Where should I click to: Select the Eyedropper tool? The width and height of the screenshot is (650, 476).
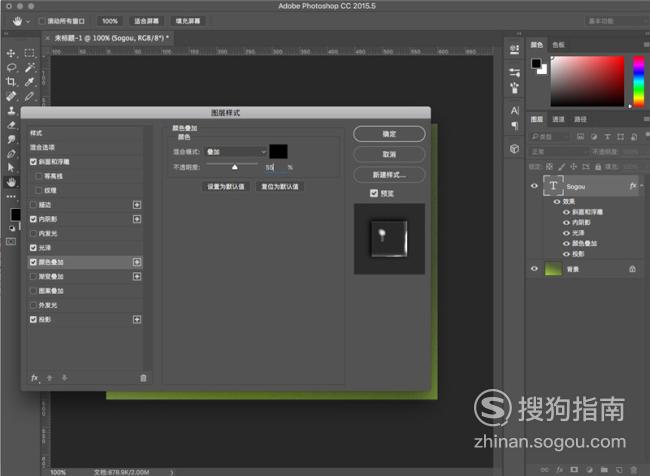coord(29,82)
